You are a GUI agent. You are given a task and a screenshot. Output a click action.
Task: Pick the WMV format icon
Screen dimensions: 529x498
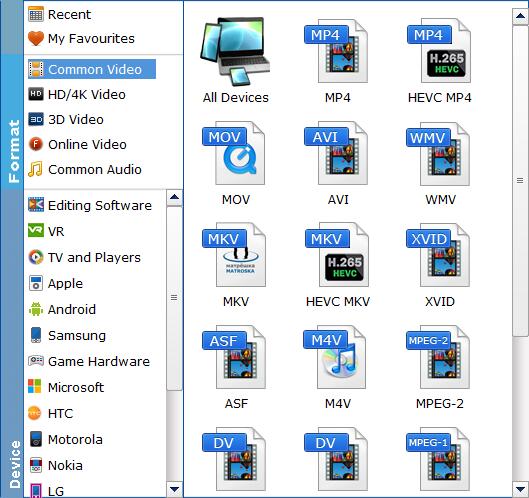click(438, 154)
